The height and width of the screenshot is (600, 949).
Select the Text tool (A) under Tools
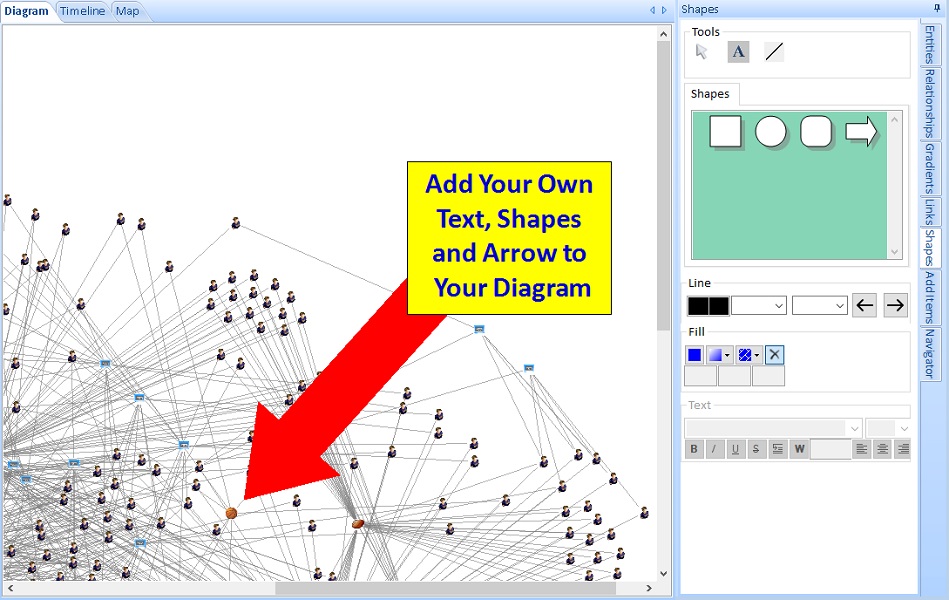[x=740, y=51]
